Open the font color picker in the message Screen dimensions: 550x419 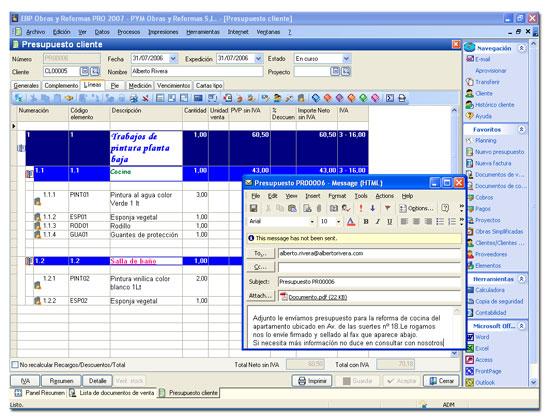tap(351, 222)
